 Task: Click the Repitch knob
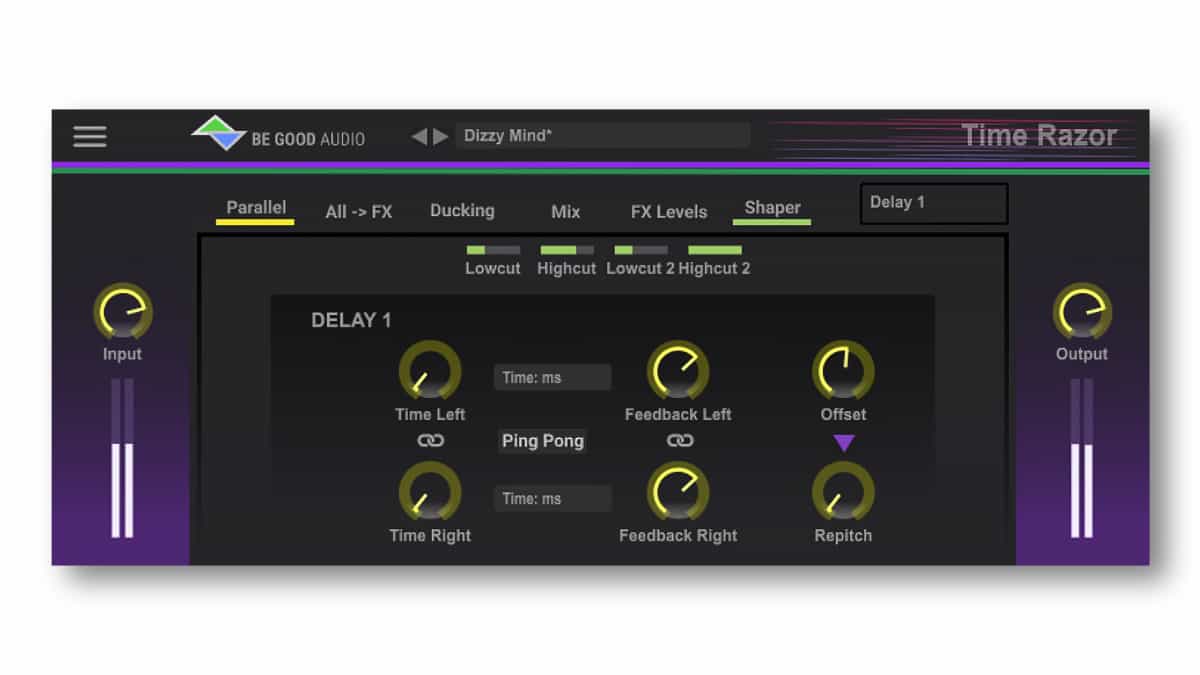coord(843,492)
